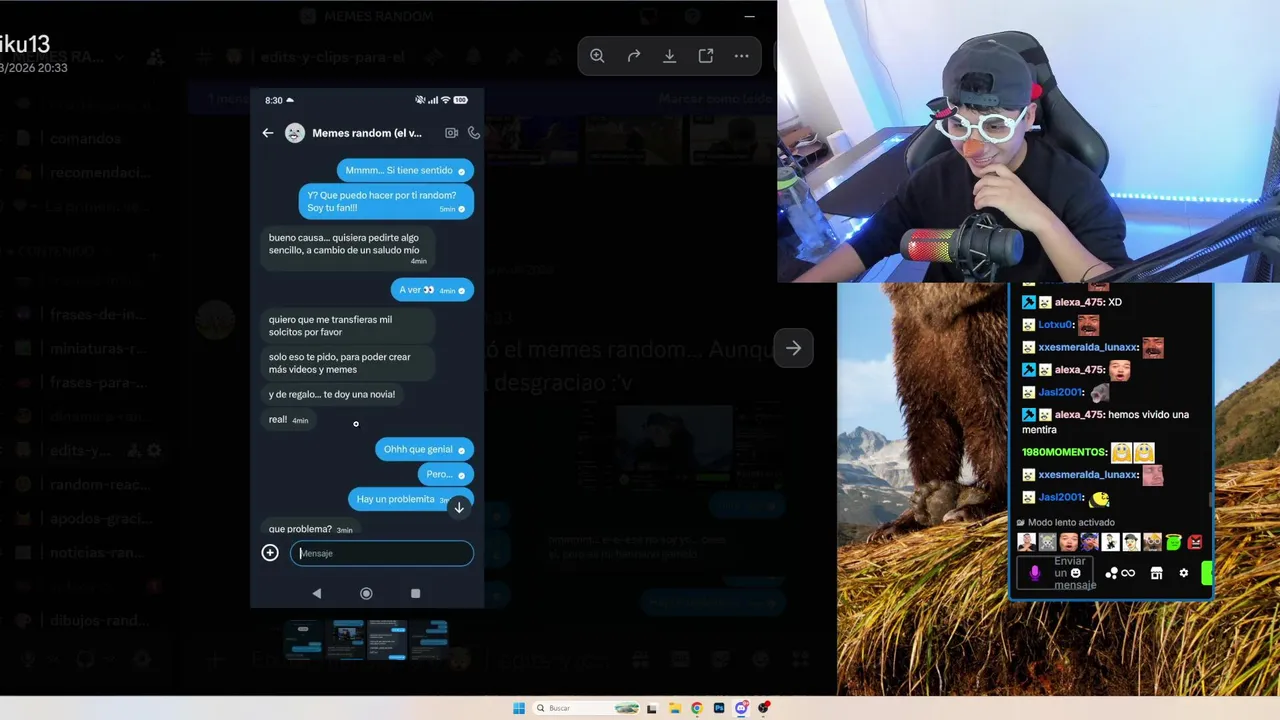1280x720 pixels.
Task: Select fourth thumbnail in image carousel
Action: pyautogui.click(x=428, y=640)
